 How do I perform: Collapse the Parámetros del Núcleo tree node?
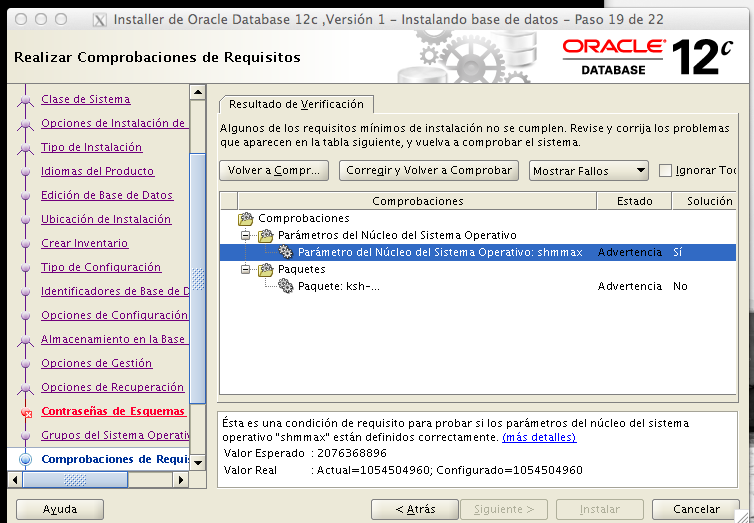246,236
